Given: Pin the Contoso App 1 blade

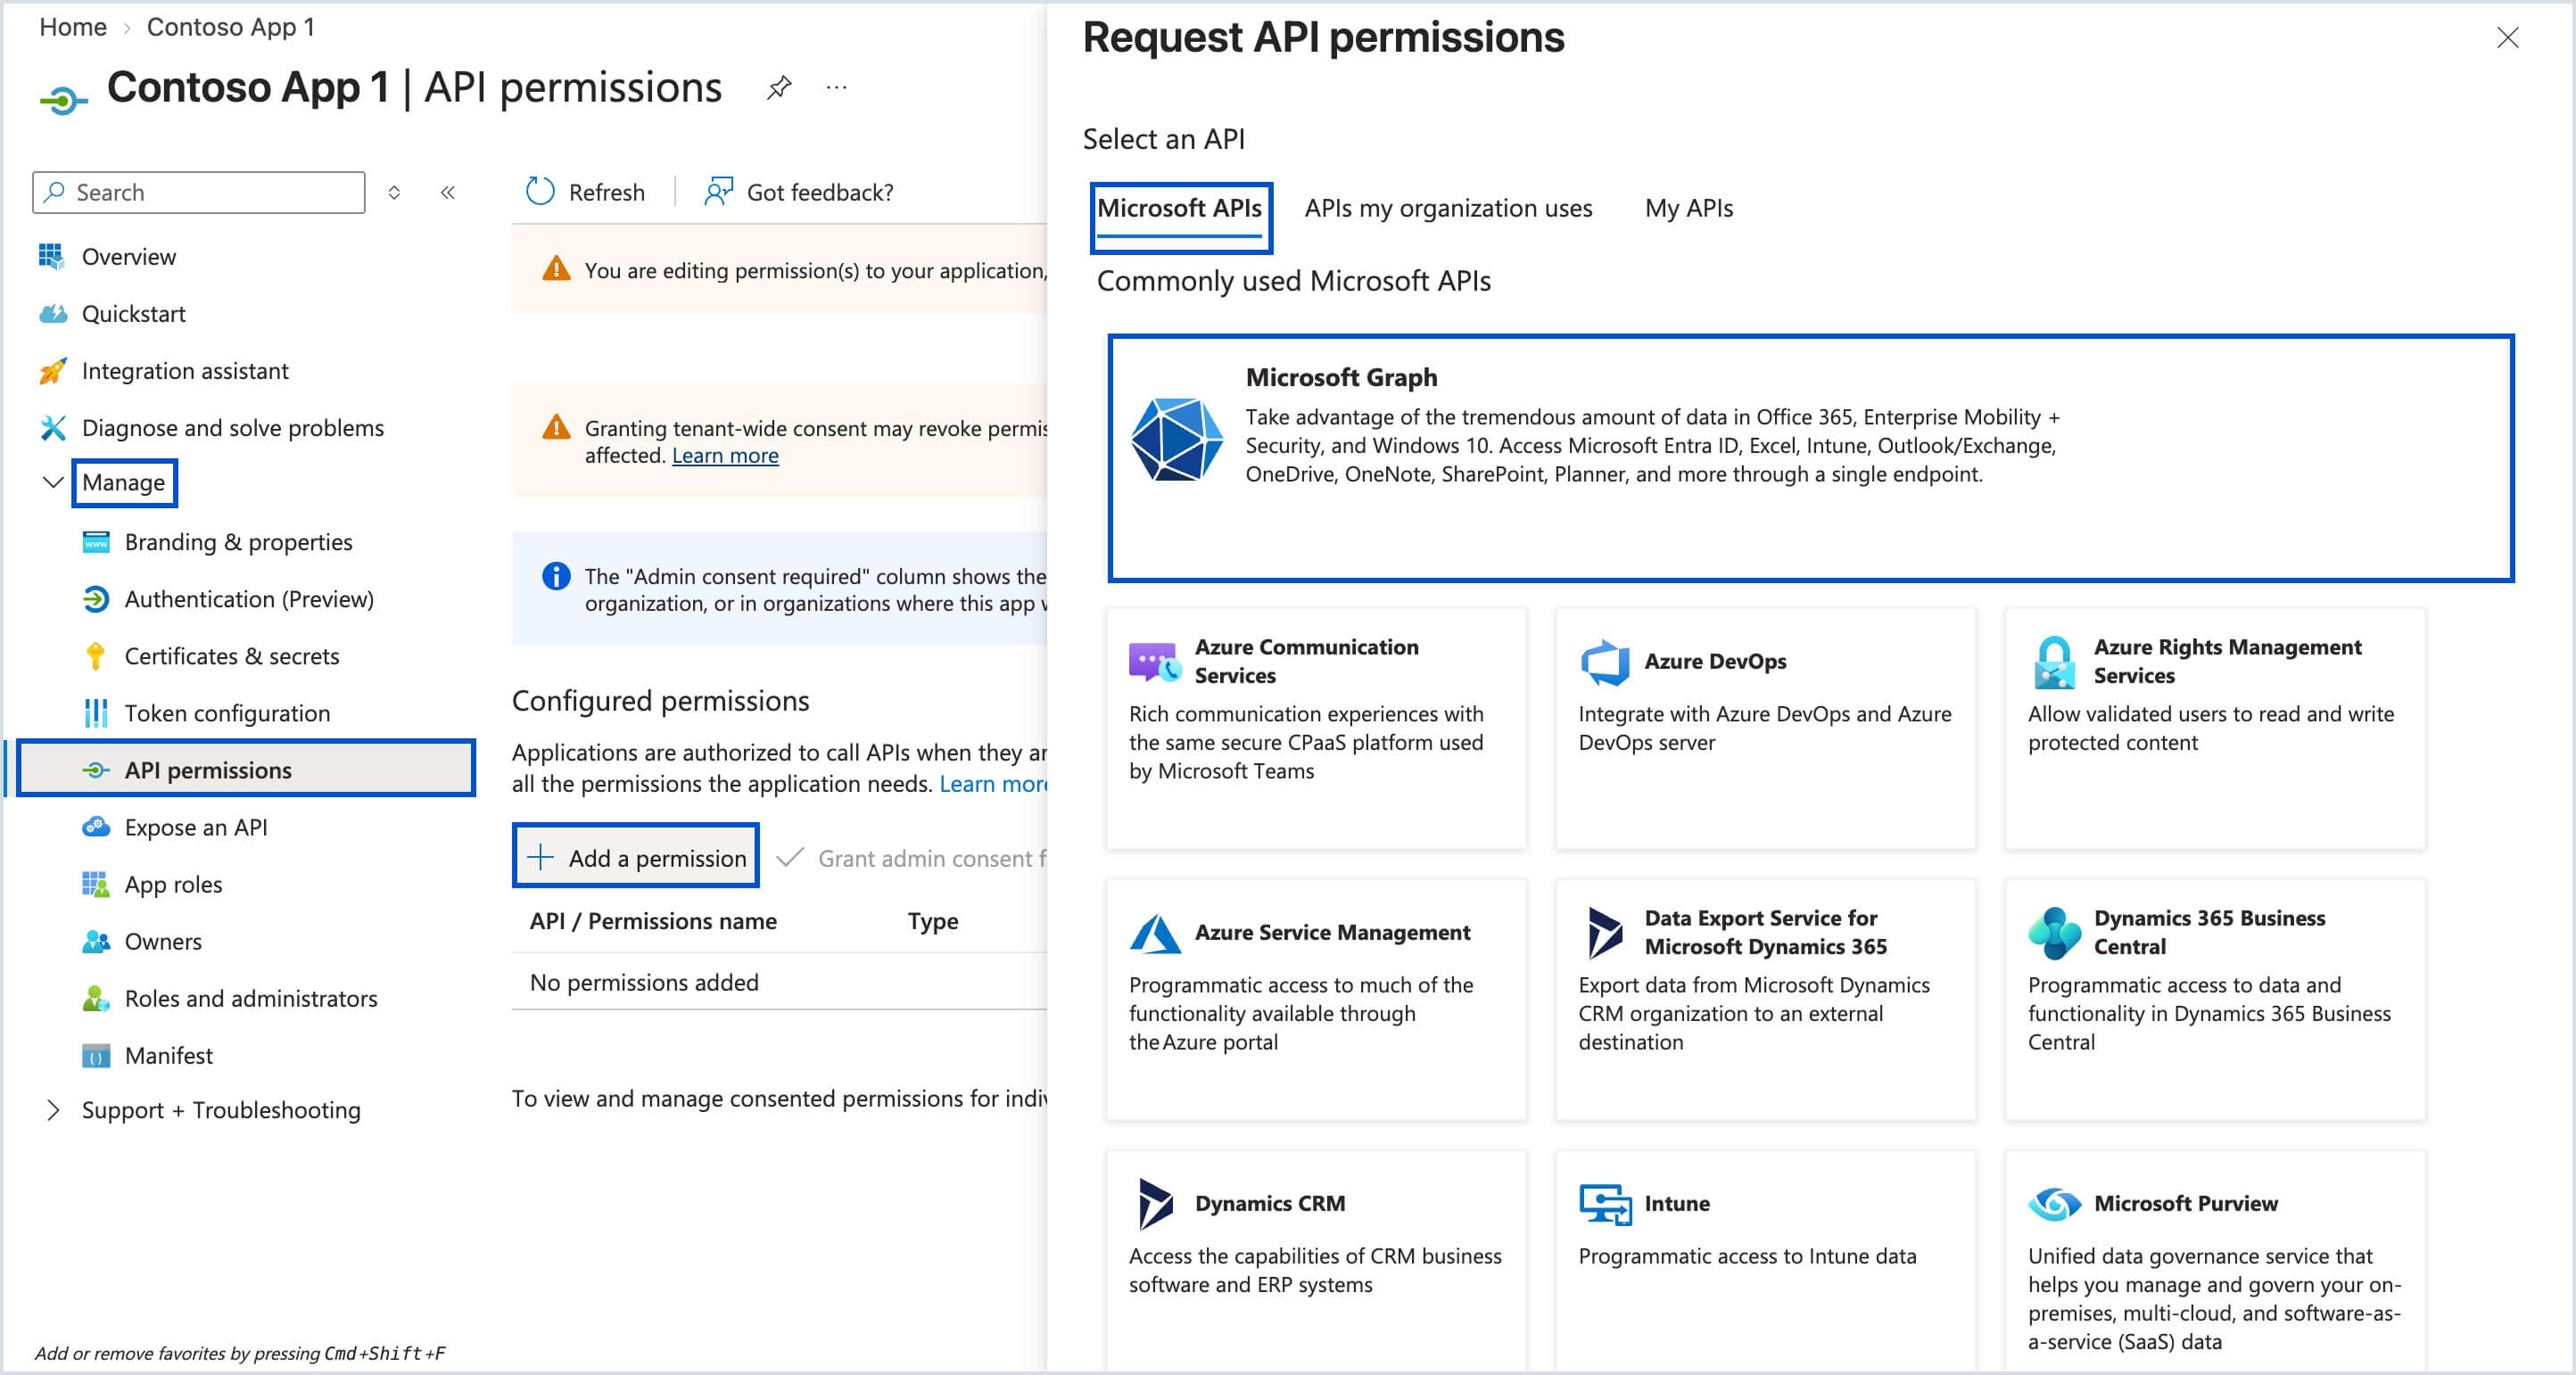Looking at the screenshot, I should tap(779, 88).
